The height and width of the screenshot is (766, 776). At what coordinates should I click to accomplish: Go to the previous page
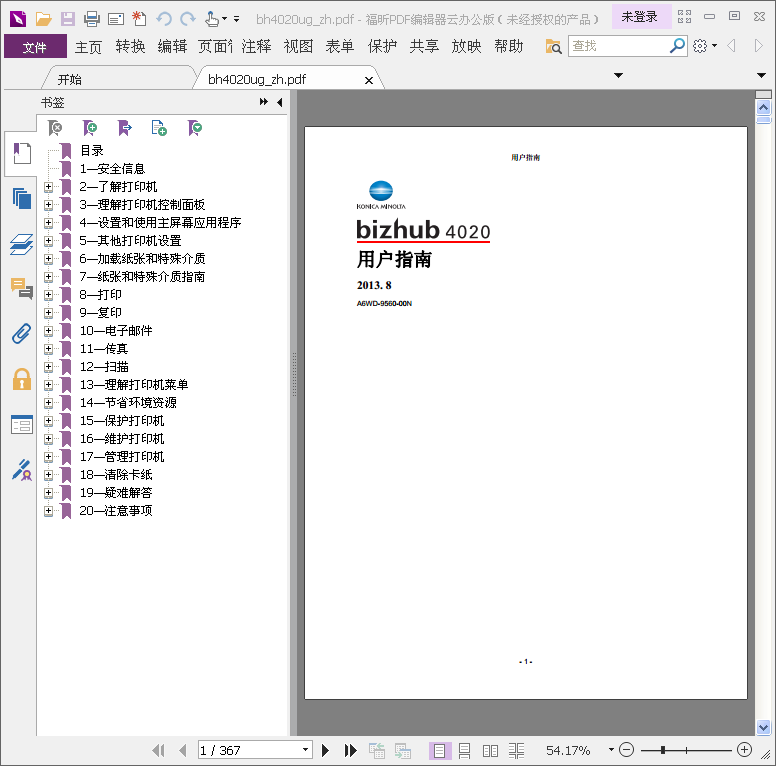pyautogui.click(x=183, y=751)
